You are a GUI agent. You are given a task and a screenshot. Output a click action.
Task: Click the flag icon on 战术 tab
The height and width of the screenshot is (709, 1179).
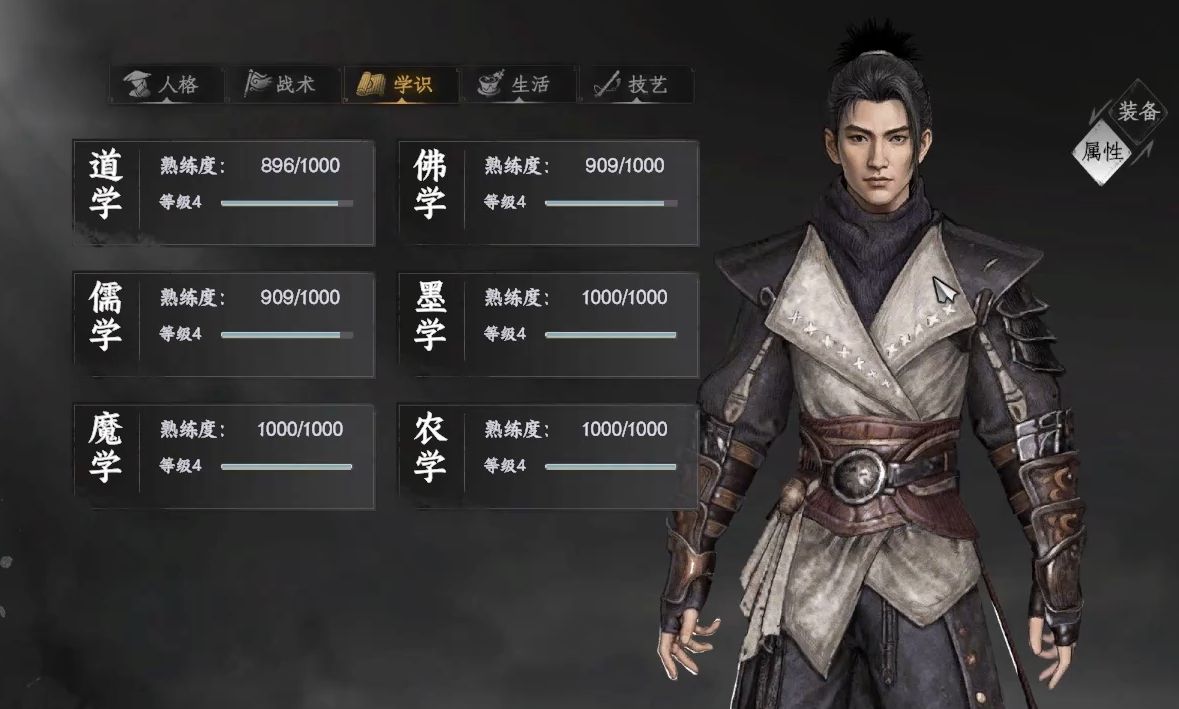pos(256,83)
